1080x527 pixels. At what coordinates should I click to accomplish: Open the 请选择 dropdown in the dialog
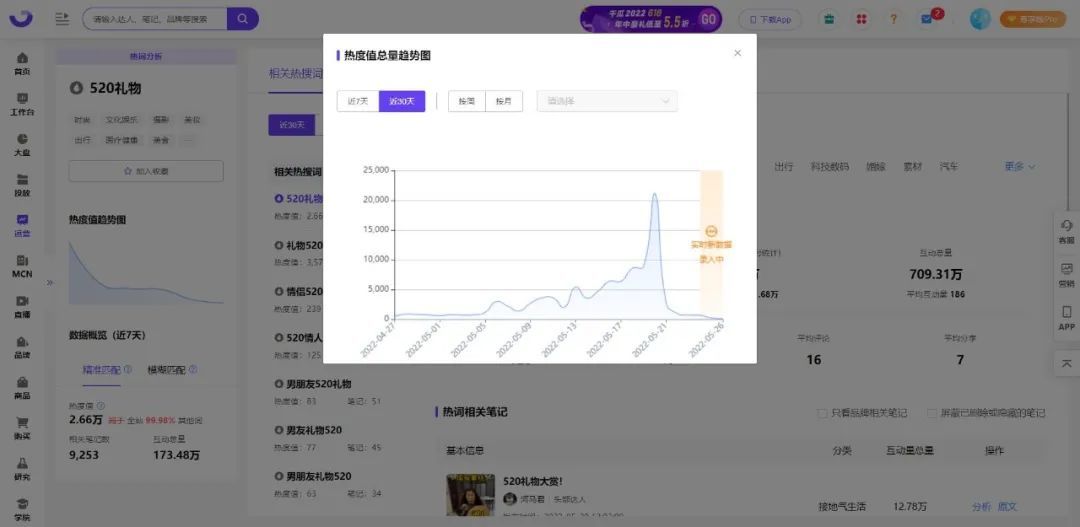pyautogui.click(x=607, y=101)
